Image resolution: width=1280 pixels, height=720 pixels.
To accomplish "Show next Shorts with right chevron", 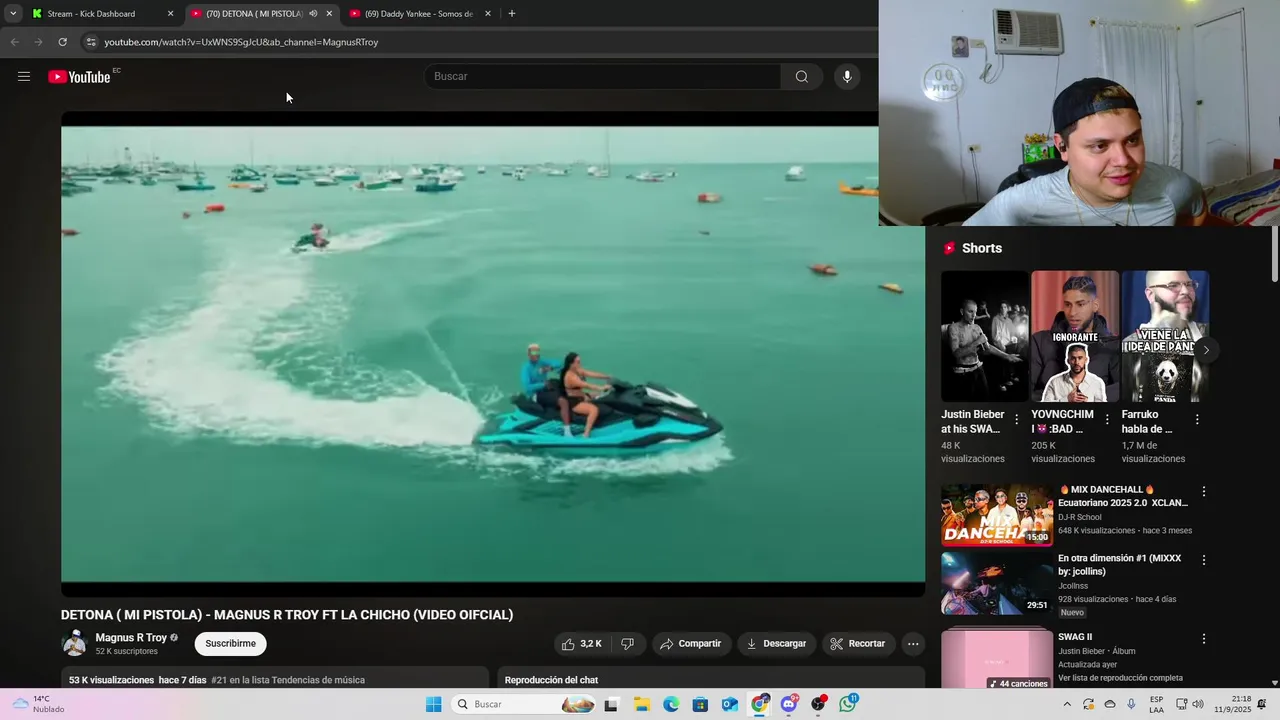I will 1206,350.
